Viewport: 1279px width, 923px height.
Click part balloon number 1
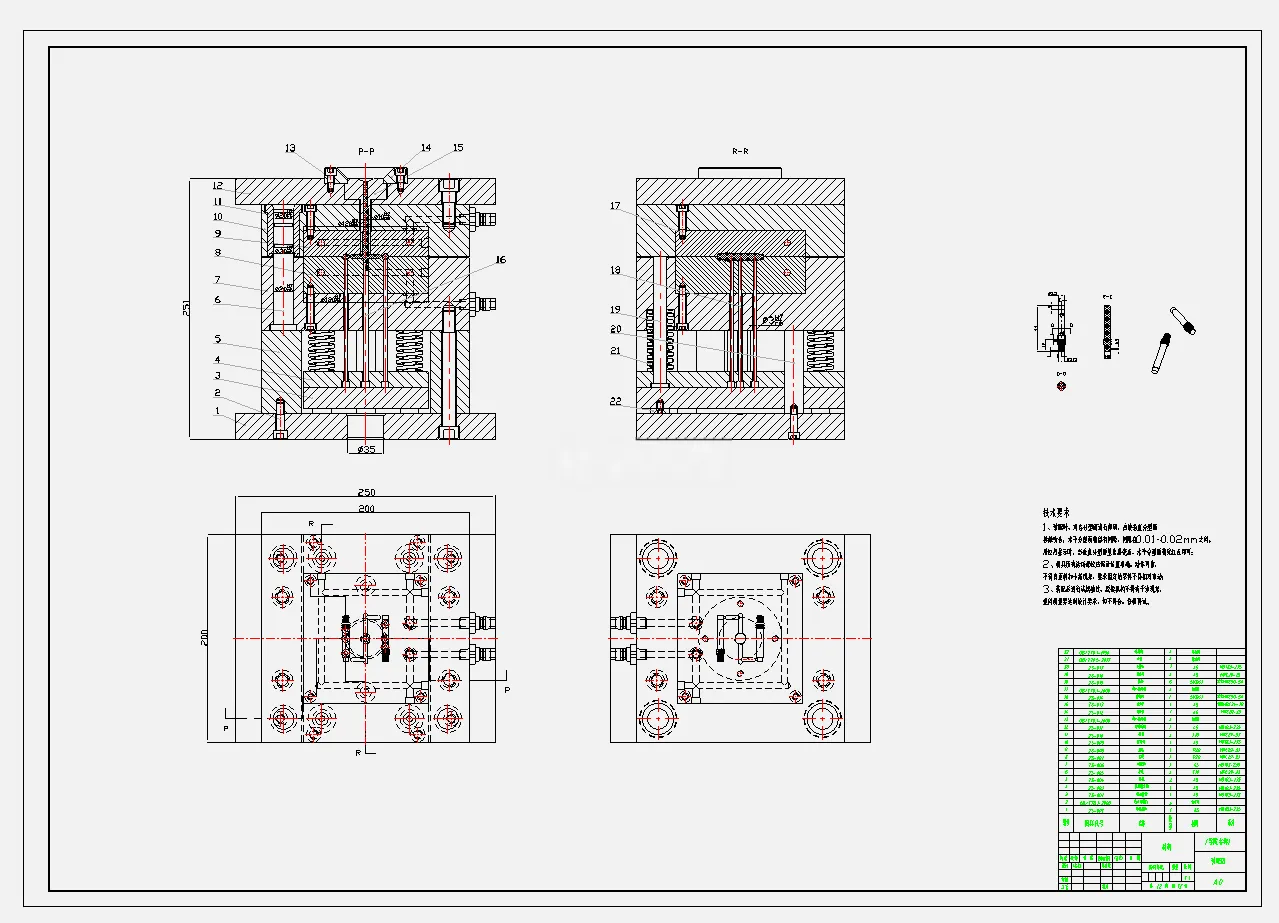click(215, 411)
